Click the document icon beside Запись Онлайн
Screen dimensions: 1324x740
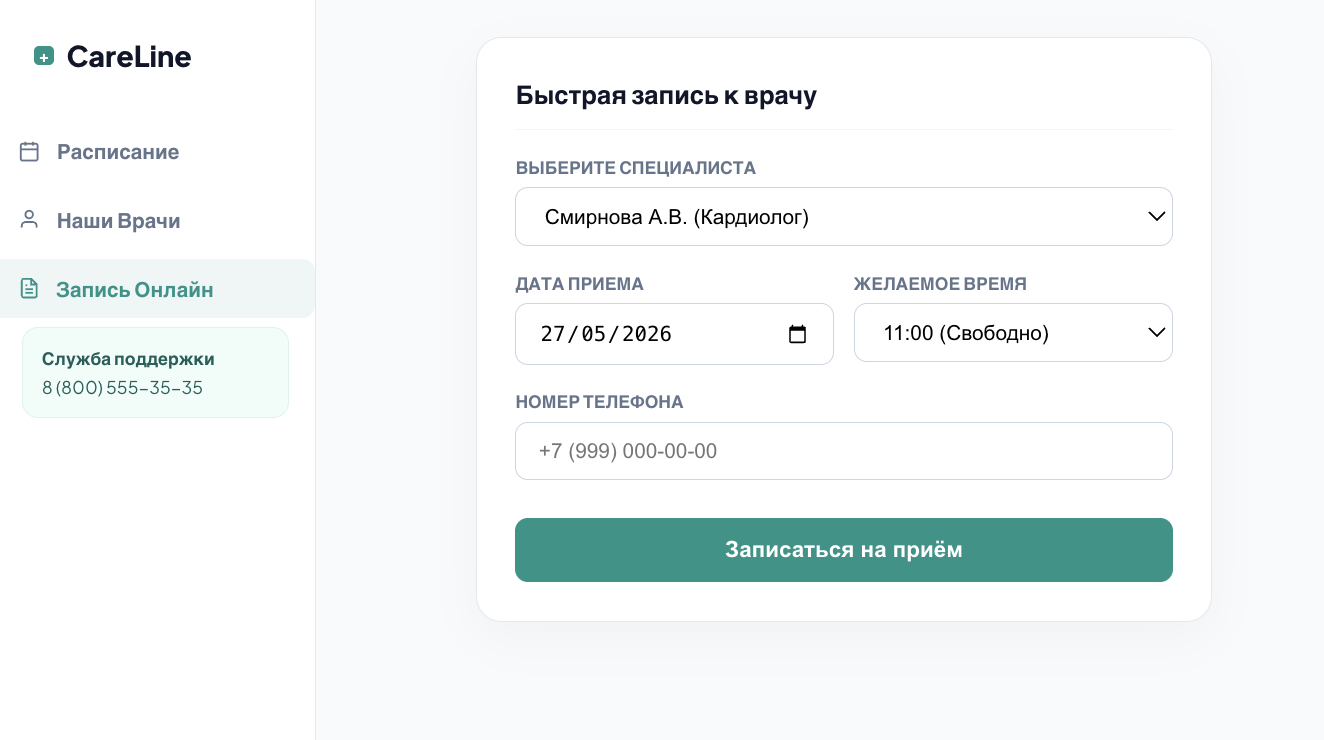click(x=30, y=289)
